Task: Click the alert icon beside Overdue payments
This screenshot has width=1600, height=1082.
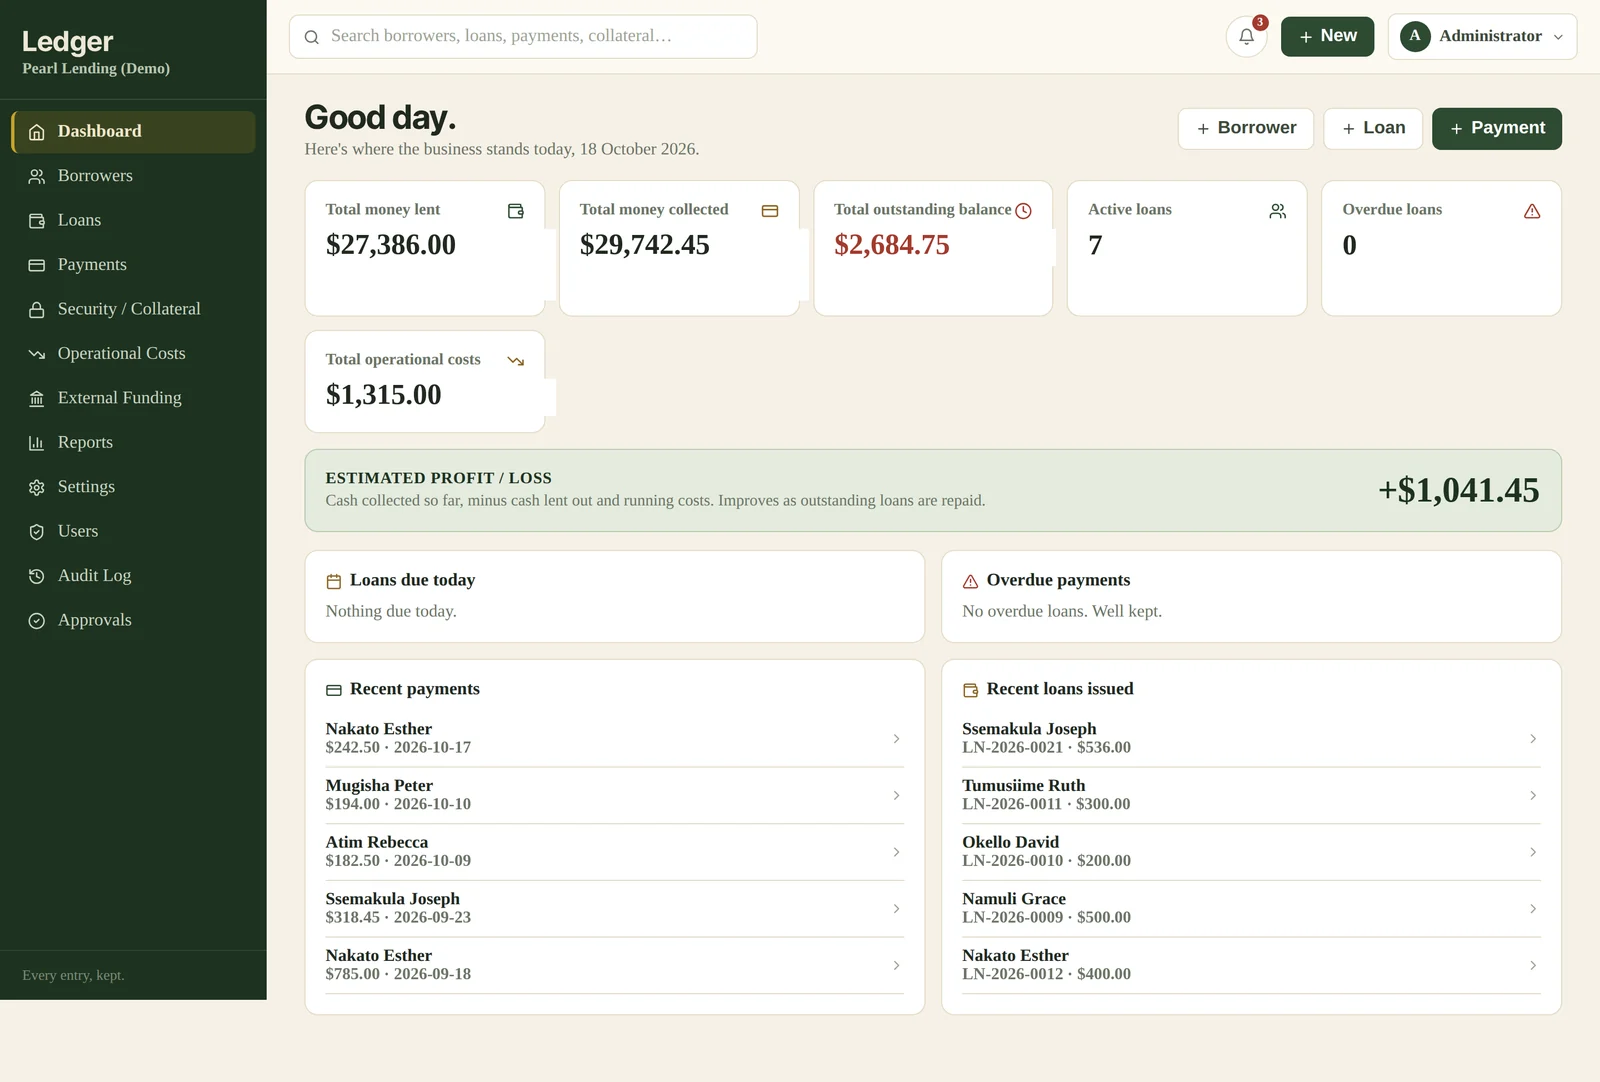Action: point(970,581)
